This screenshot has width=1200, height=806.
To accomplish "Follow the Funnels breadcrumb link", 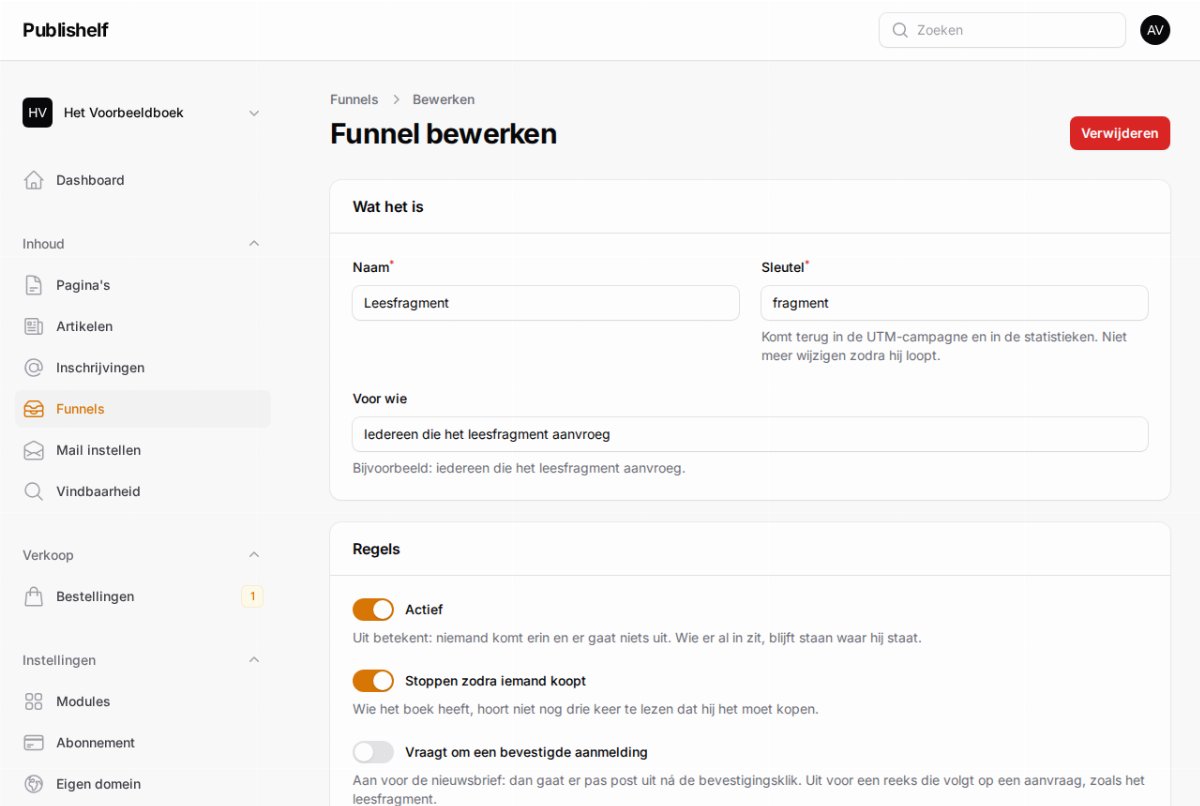I will point(354,99).
